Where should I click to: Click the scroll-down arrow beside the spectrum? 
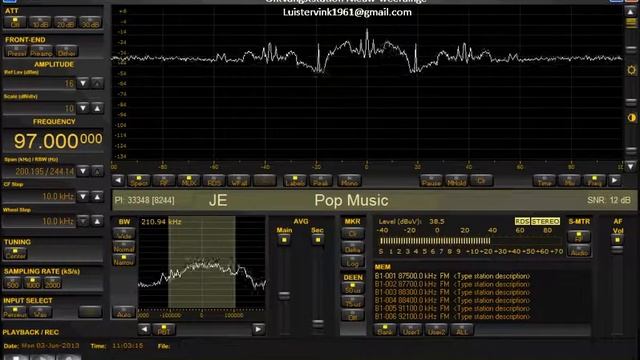631,166
